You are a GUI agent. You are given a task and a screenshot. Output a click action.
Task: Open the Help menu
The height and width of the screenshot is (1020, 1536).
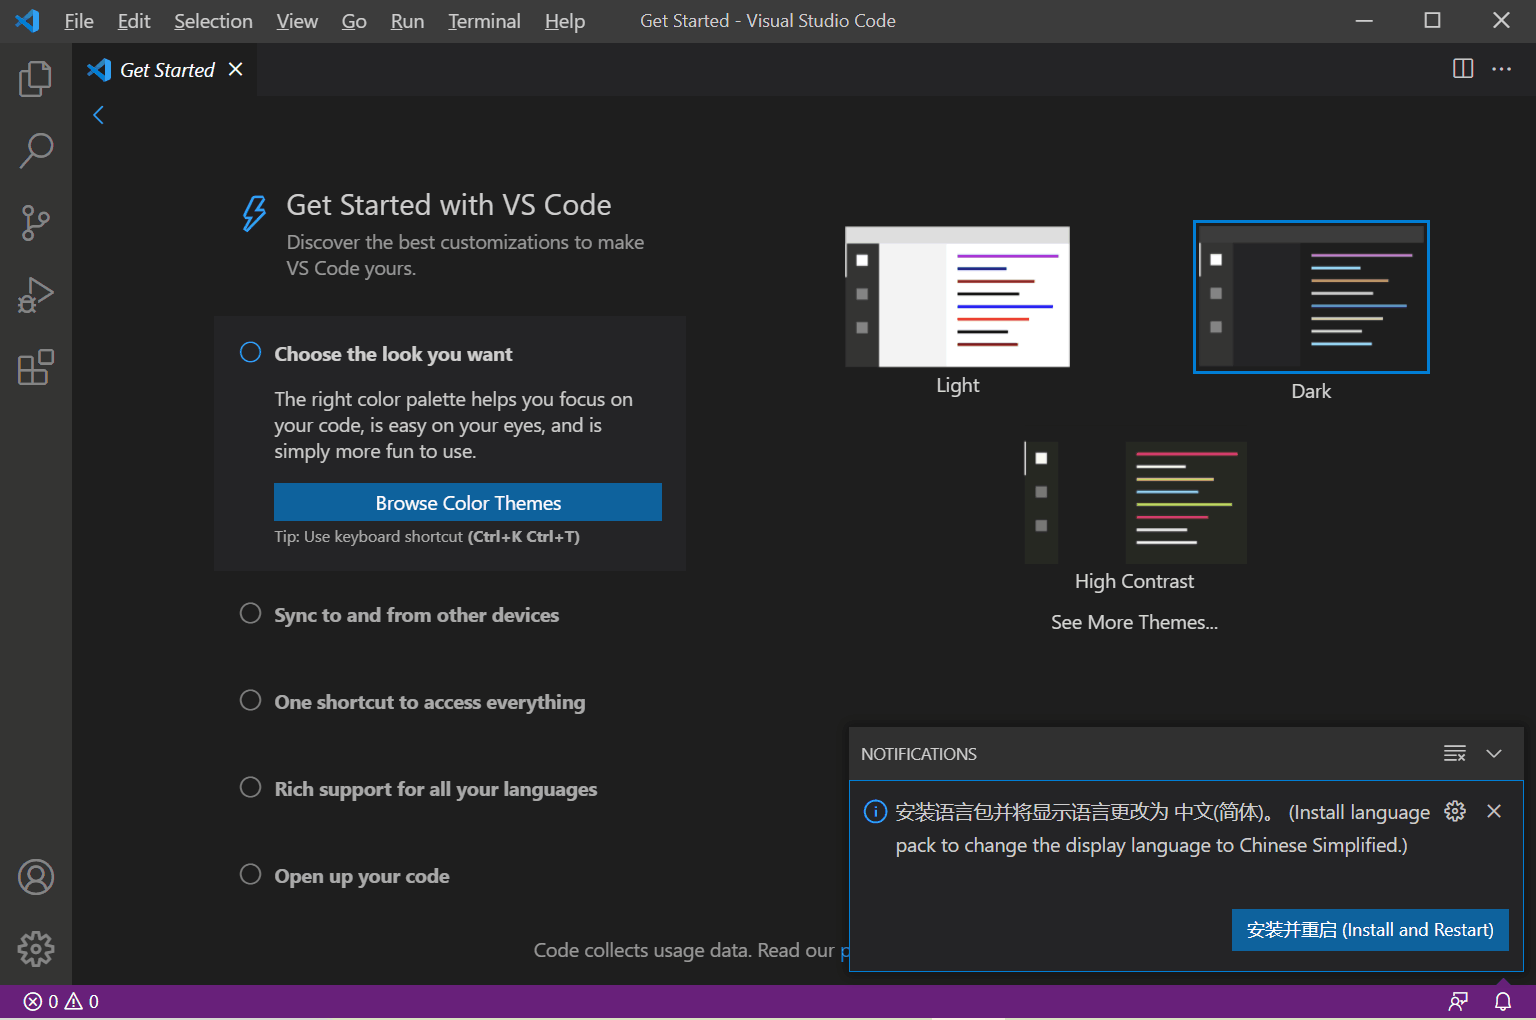click(x=565, y=21)
